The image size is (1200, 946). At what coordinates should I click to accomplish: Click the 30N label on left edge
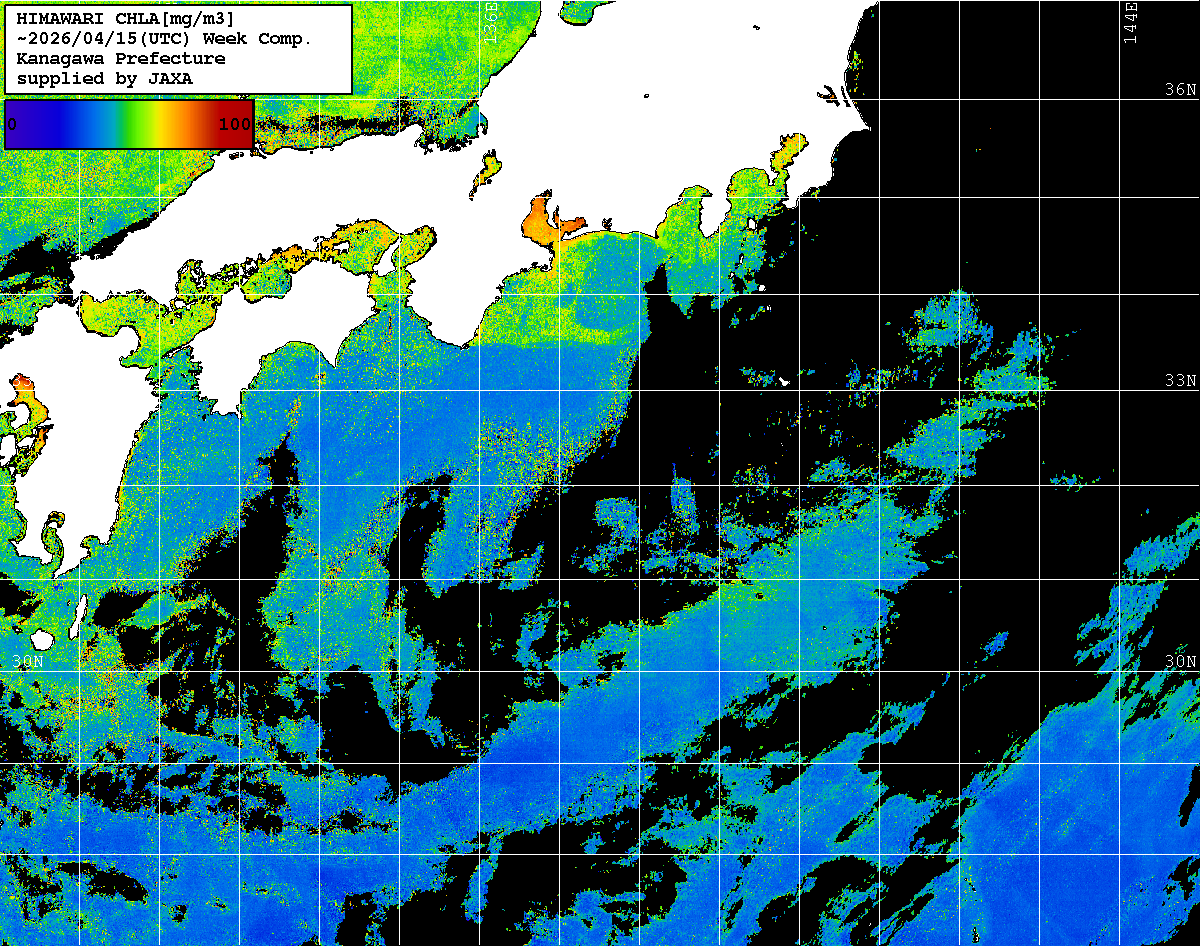click(29, 662)
